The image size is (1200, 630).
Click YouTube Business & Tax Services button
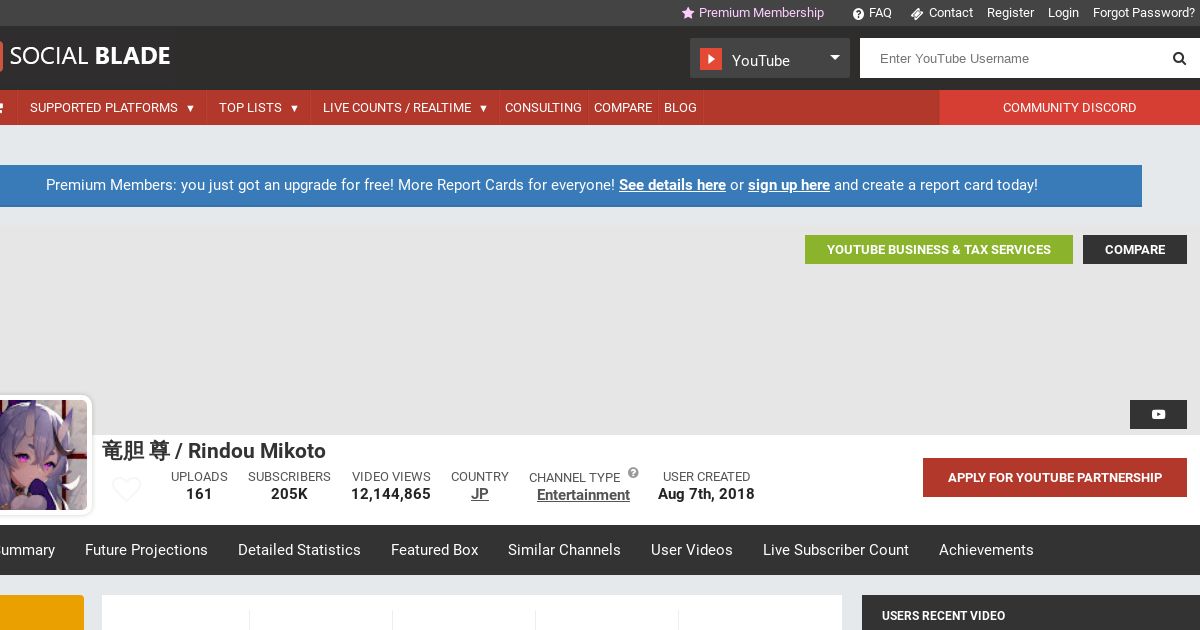click(x=939, y=250)
